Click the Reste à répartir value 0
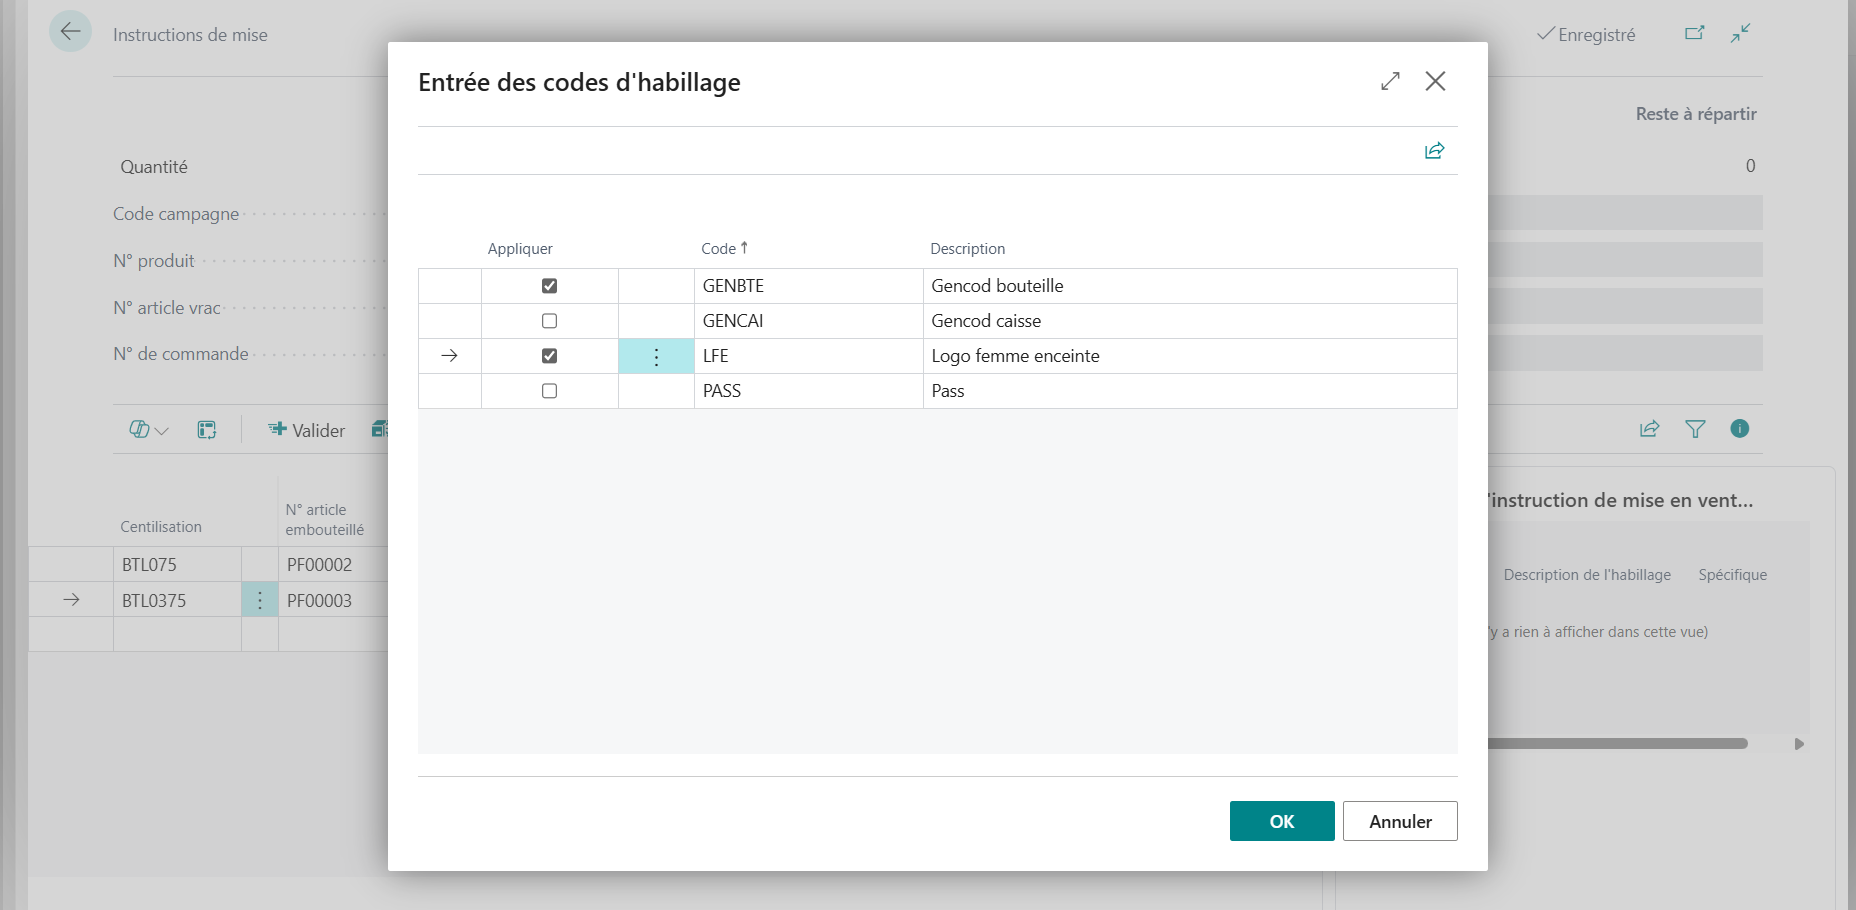Screen dimensions: 1856x910 point(1750,166)
